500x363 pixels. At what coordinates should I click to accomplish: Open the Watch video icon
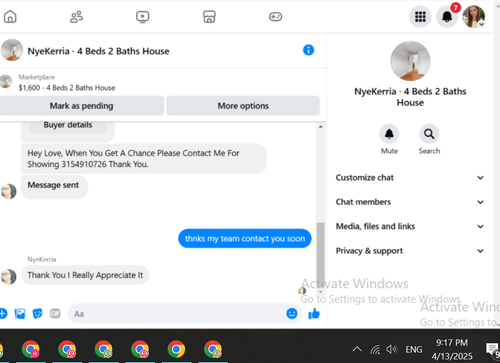143,17
